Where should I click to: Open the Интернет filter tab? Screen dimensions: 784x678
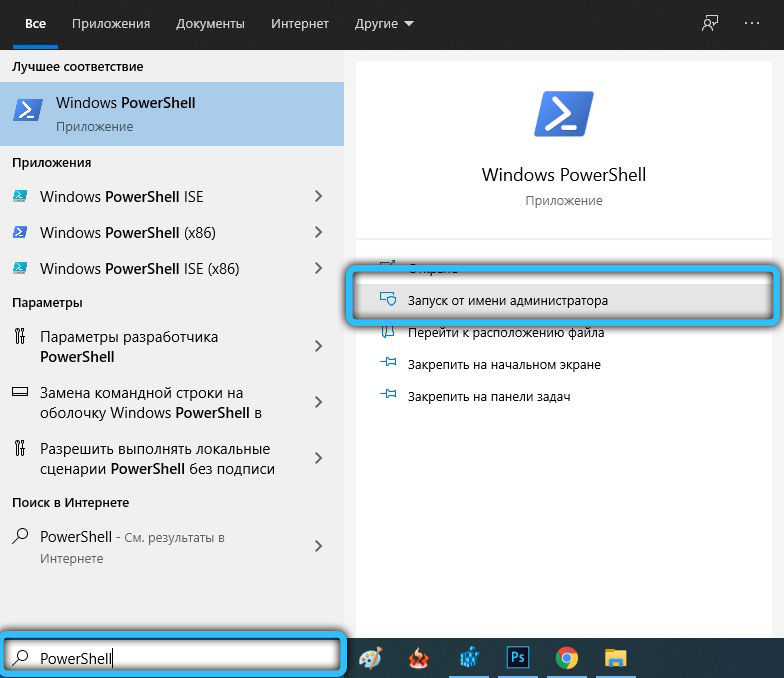300,24
